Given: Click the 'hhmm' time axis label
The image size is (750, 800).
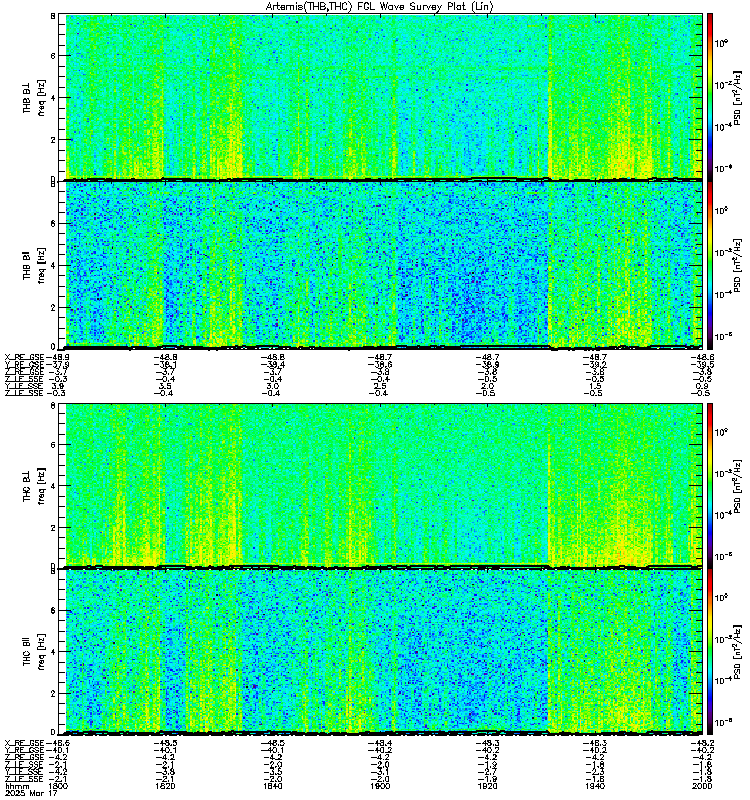Looking at the screenshot, I should pos(16,786).
